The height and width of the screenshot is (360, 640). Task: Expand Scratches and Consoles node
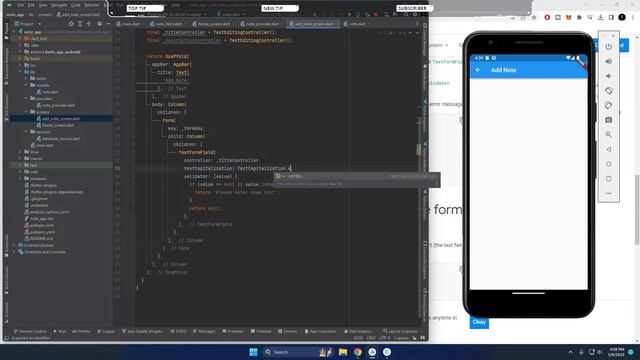tap(15, 252)
